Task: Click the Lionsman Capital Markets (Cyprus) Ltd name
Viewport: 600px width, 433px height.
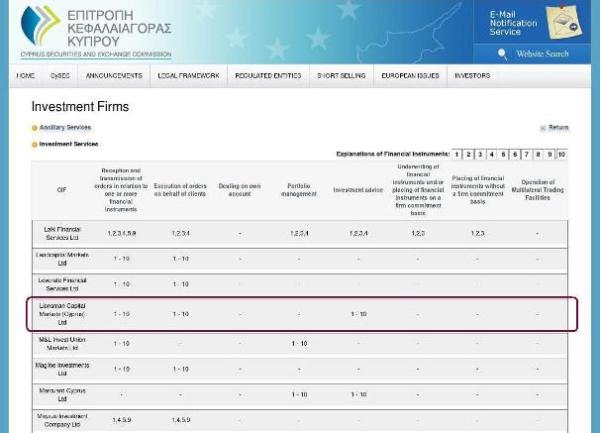Action: [62, 314]
